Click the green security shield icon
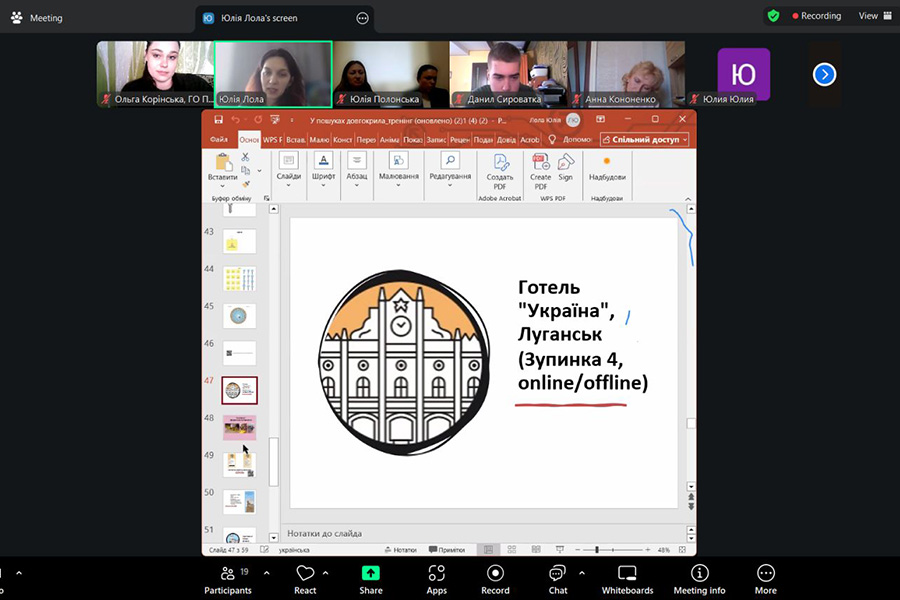900x600 pixels. click(x=773, y=16)
